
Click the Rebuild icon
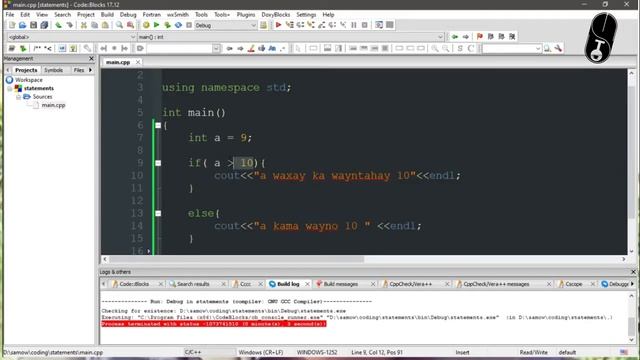click(x=178, y=25)
